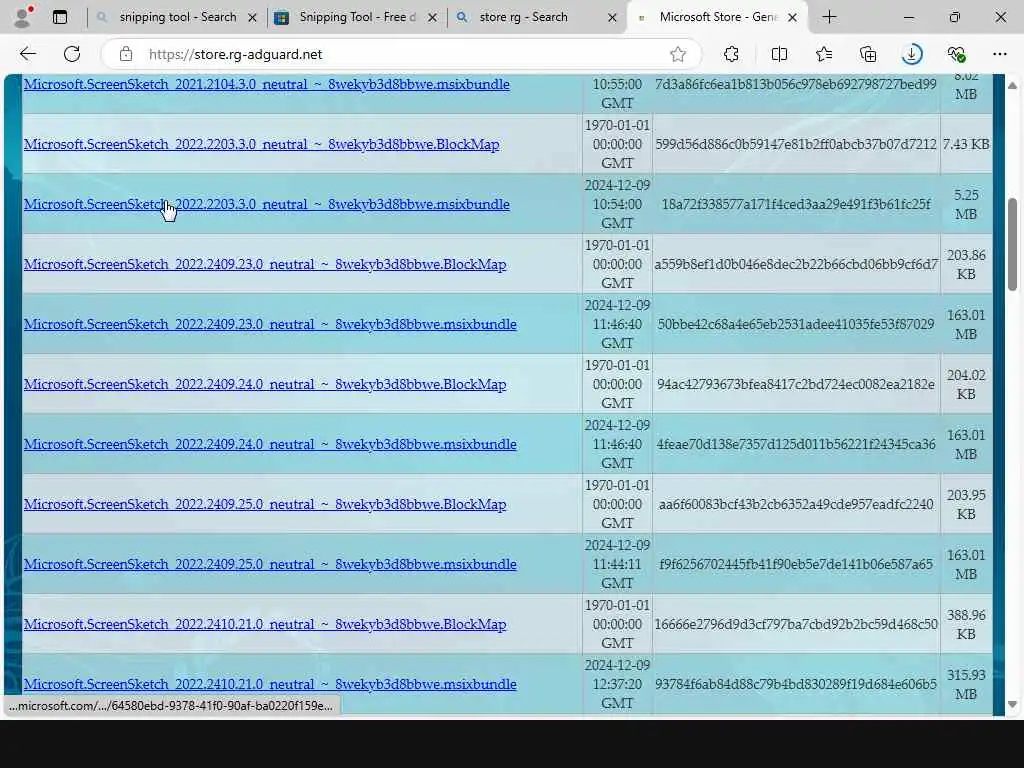The height and width of the screenshot is (768, 1024).
Task: Download ScreenSketch 2022.2409.23.0 msixbundle
Action: pyautogui.click(x=270, y=325)
